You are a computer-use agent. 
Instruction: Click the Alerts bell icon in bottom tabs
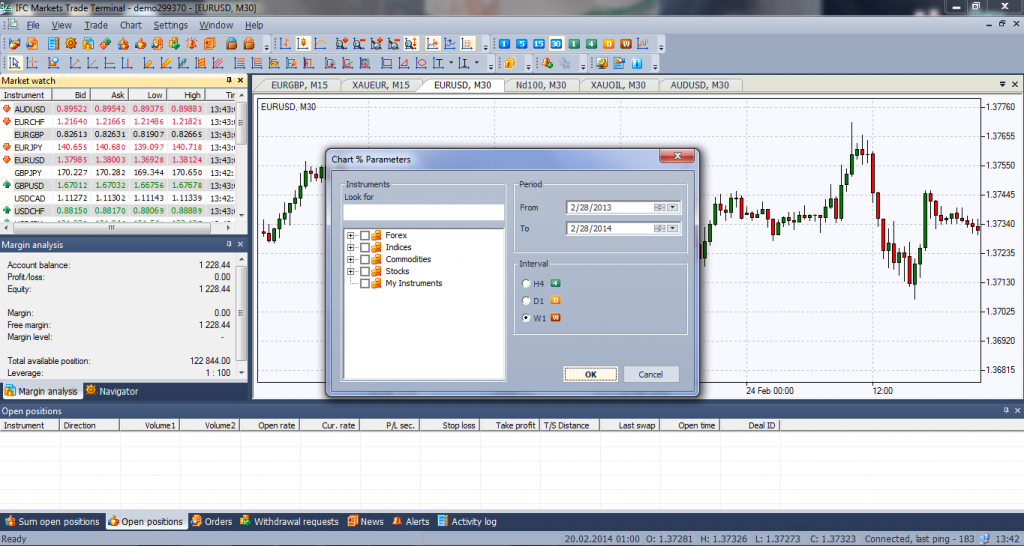pos(397,521)
